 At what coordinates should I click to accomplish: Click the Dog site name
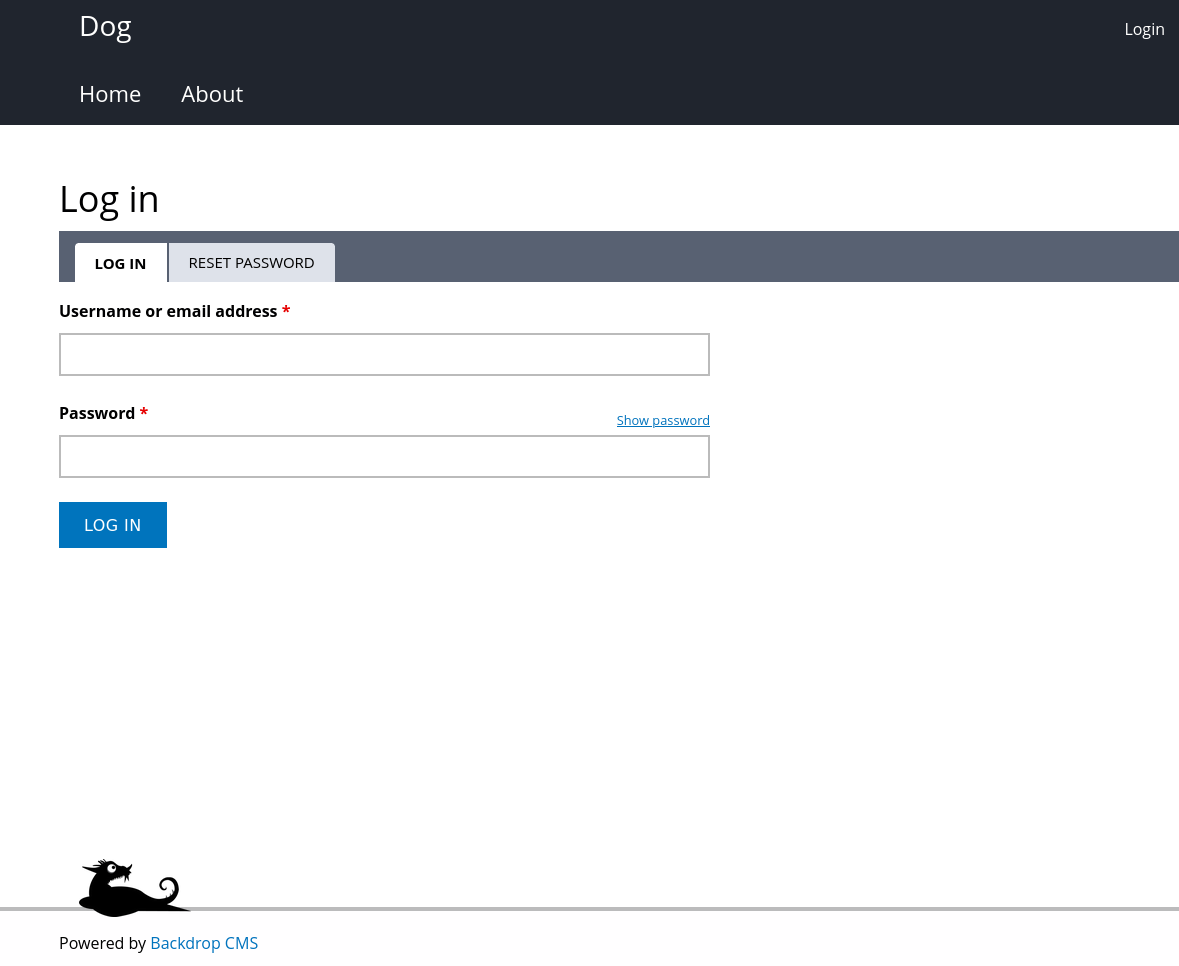(105, 26)
